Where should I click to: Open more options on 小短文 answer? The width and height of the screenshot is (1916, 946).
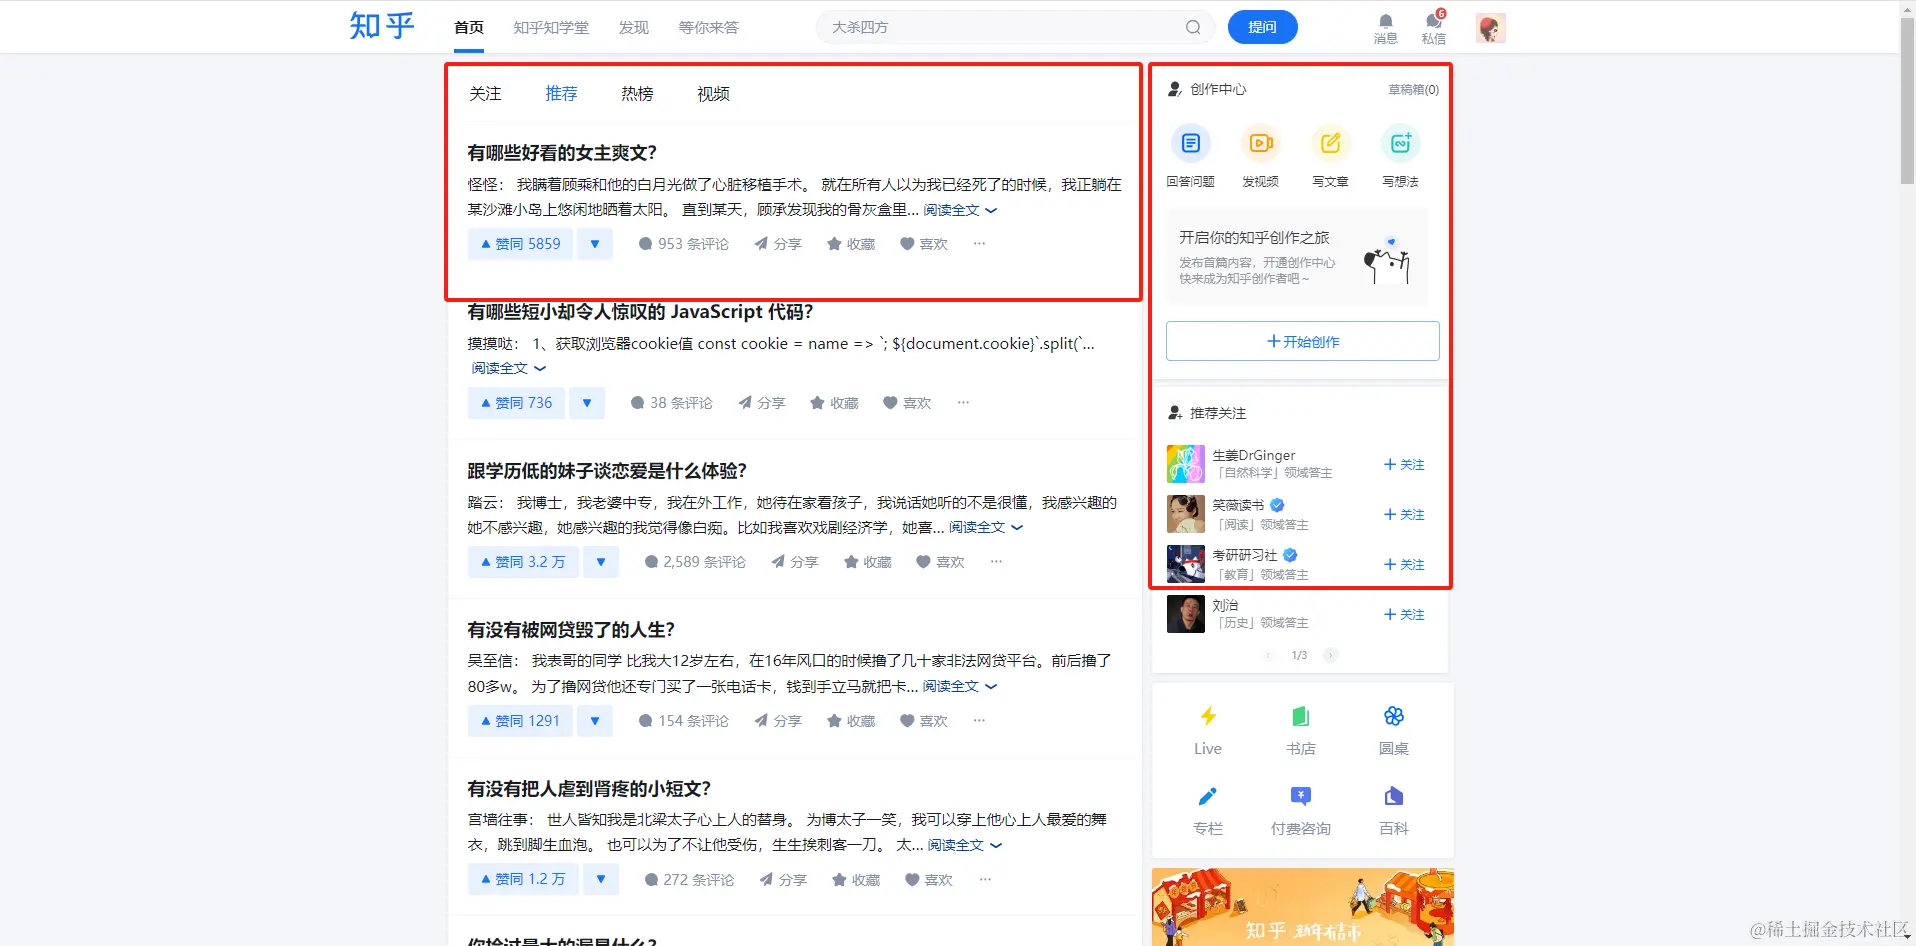tap(985, 879)
